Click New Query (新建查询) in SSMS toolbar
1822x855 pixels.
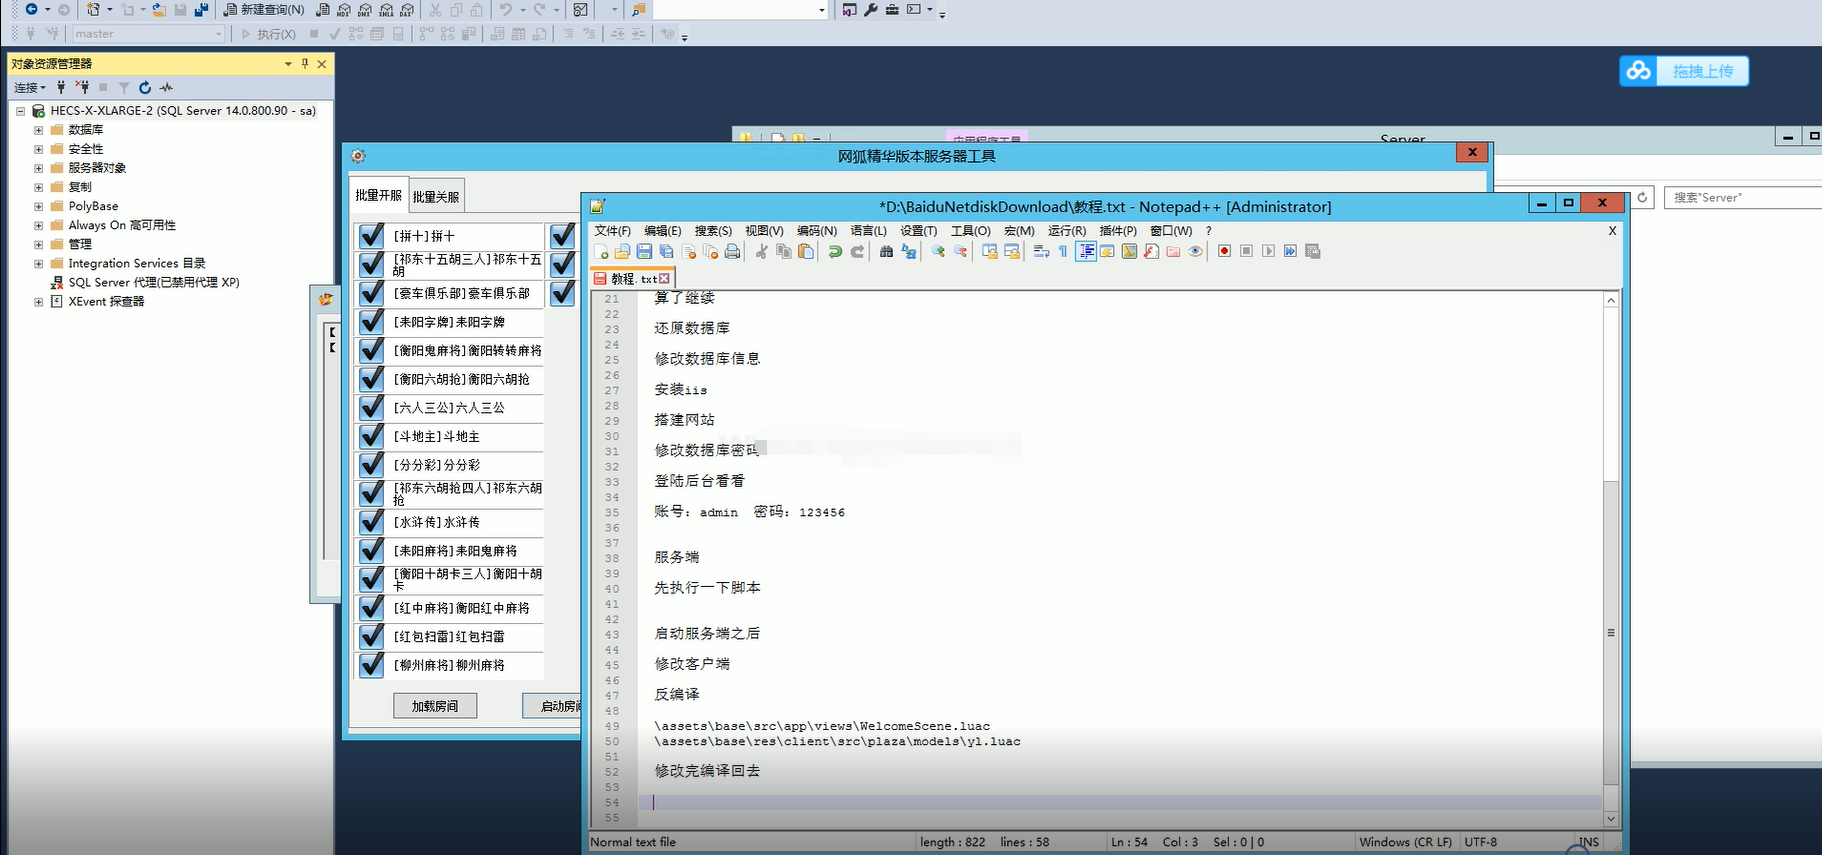tap(264, 9)
